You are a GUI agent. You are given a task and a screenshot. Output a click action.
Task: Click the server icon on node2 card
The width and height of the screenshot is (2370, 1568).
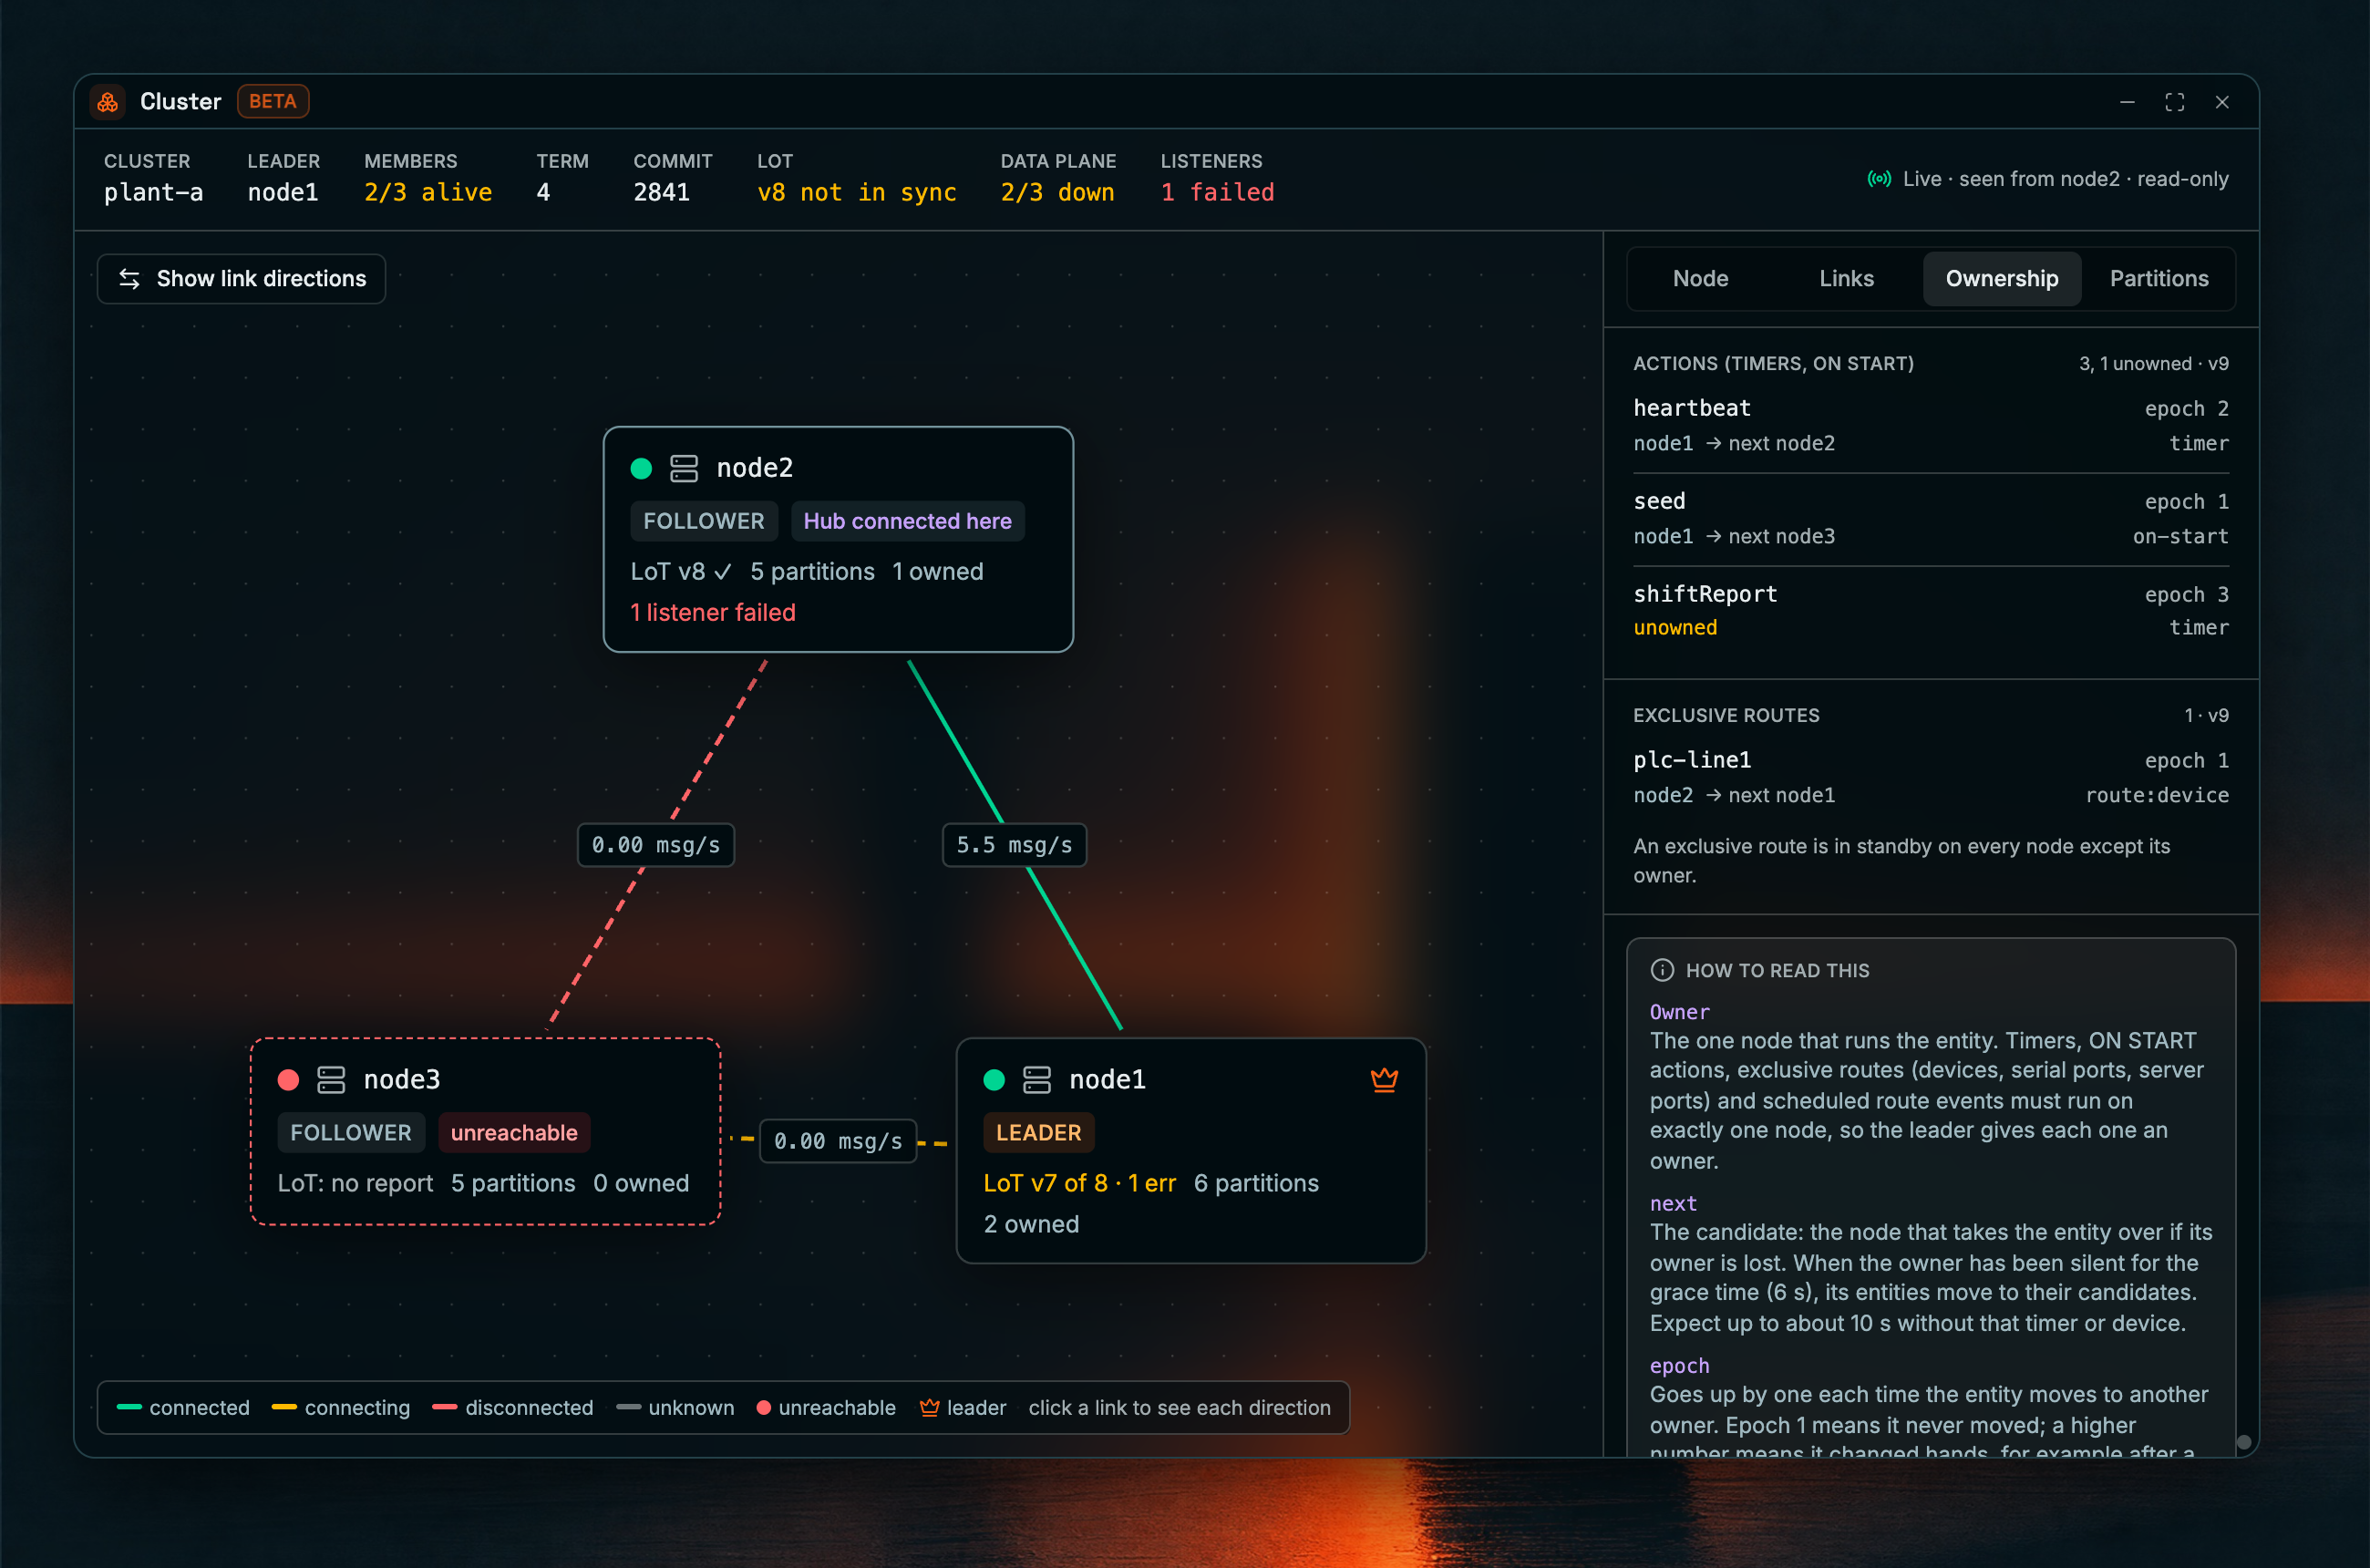coord(684,468)
